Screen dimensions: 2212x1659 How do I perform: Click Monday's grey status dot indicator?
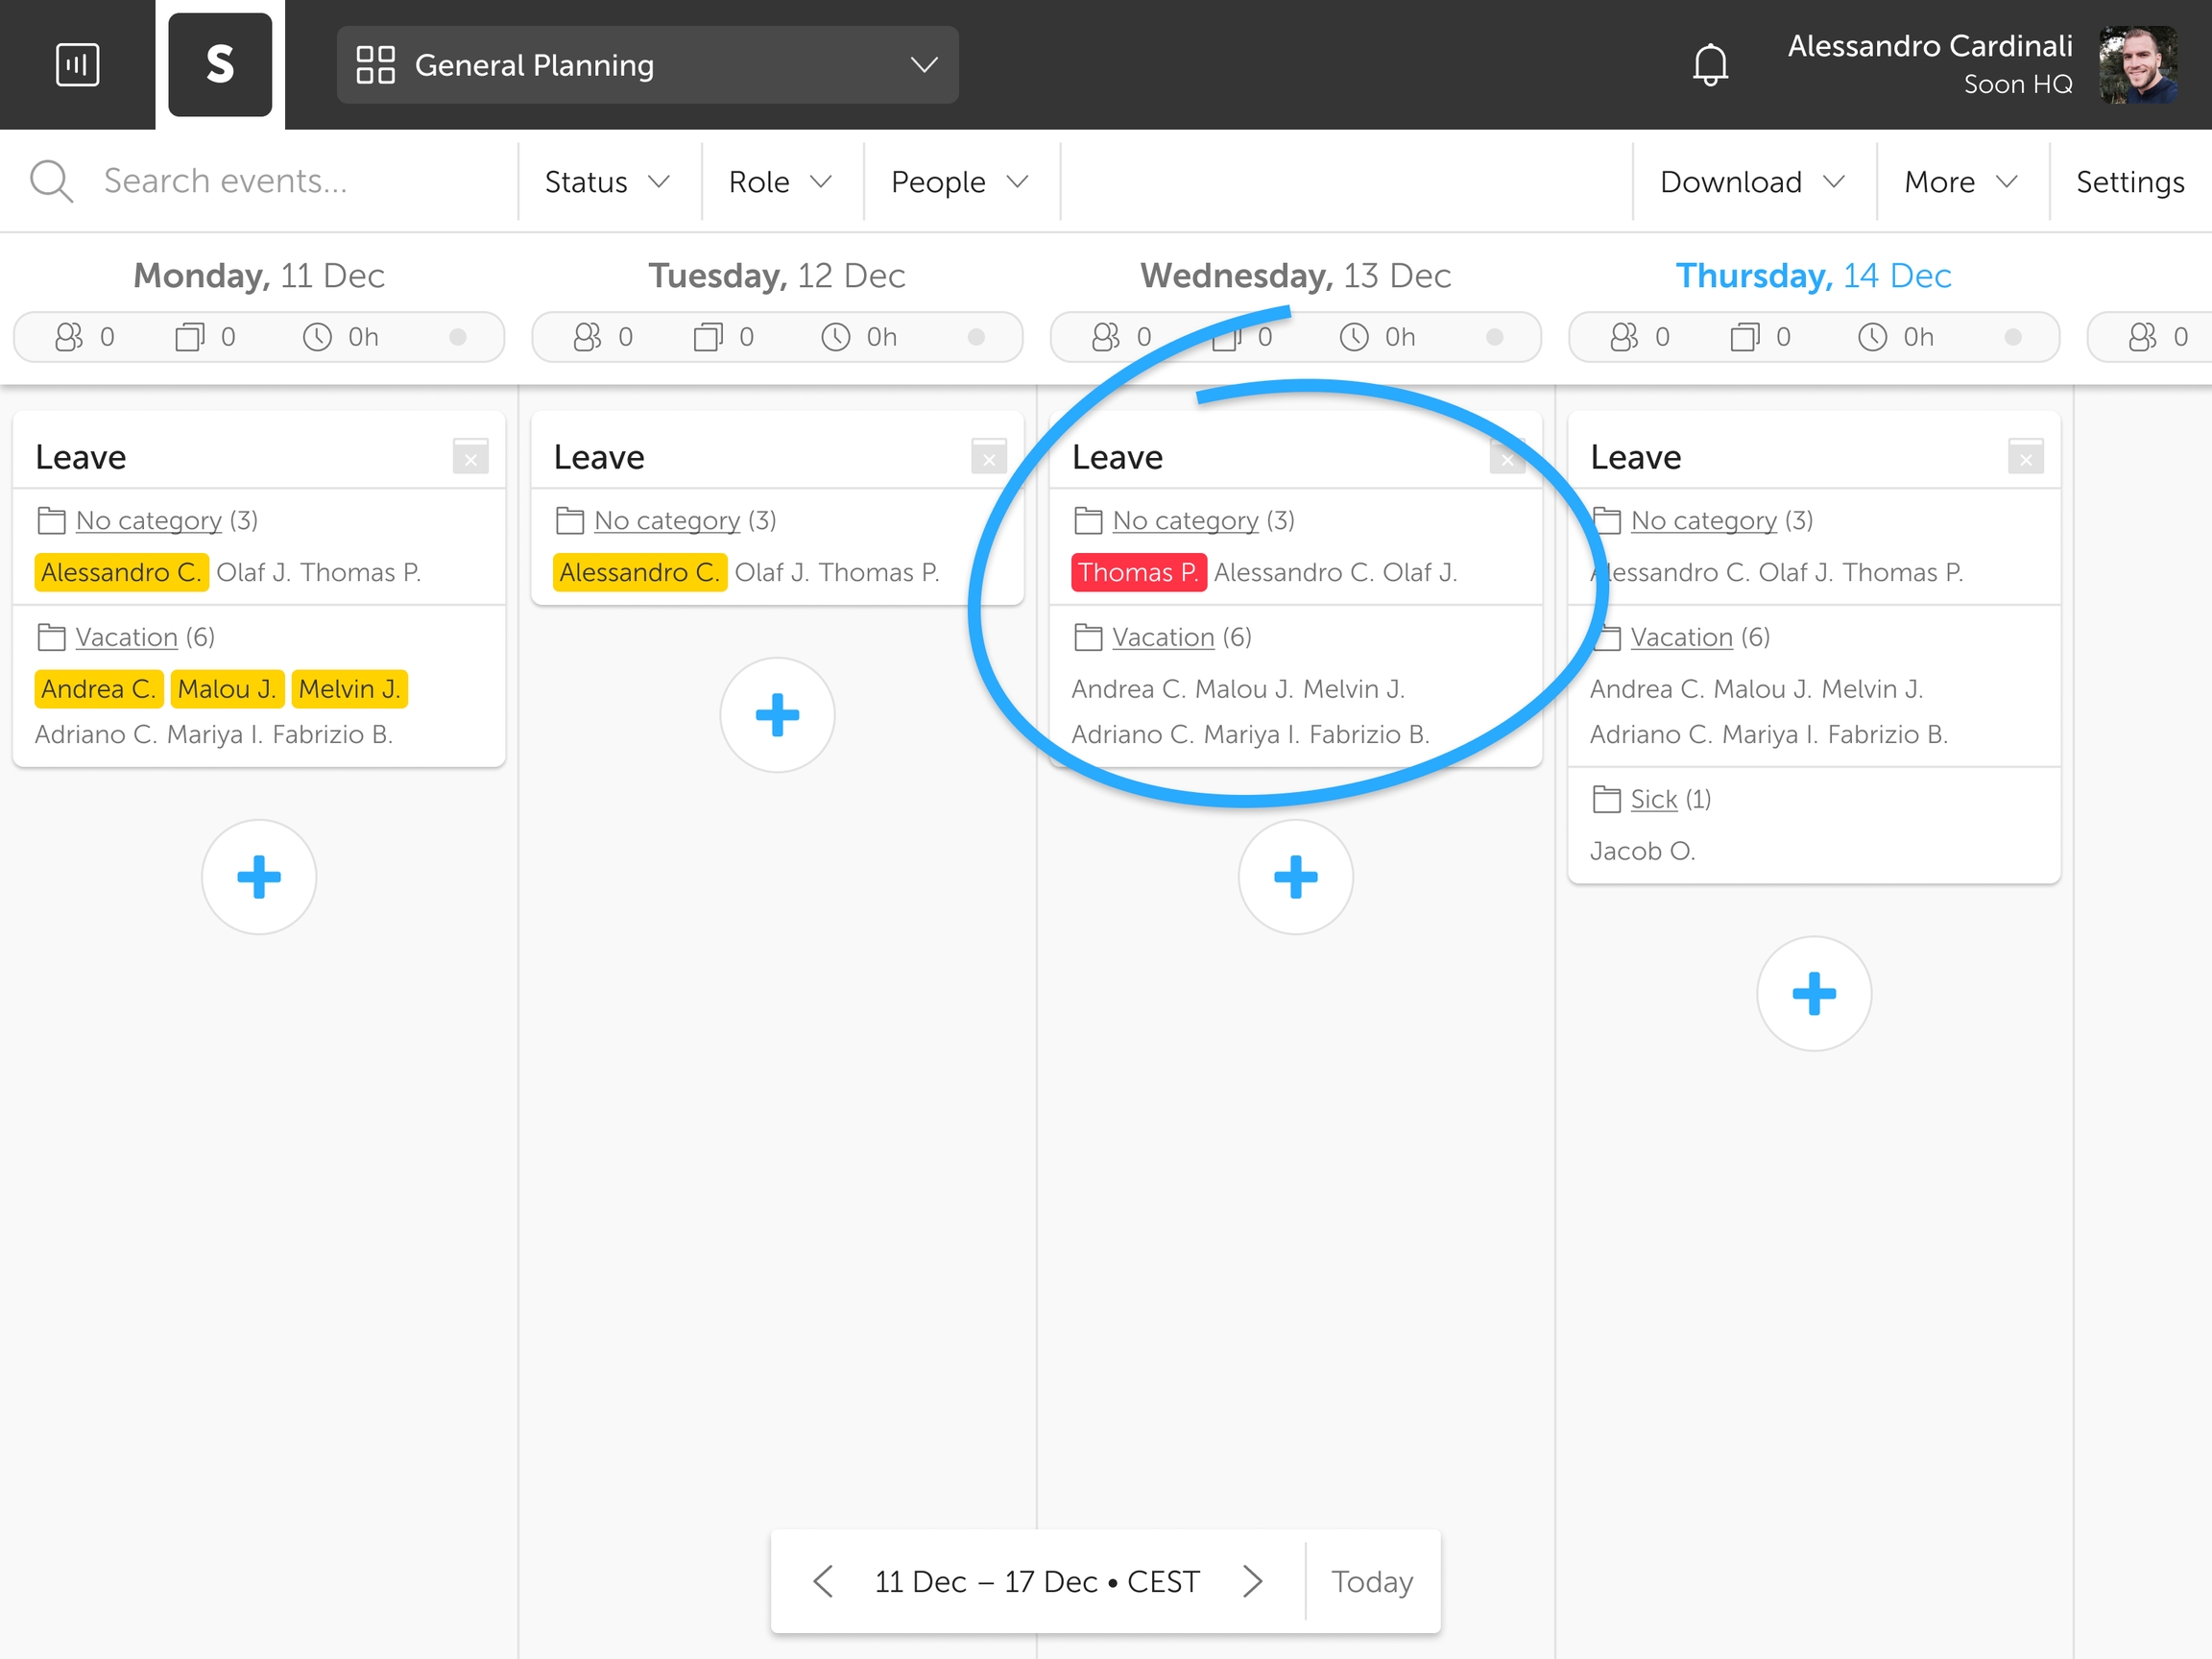click(458, 337)
